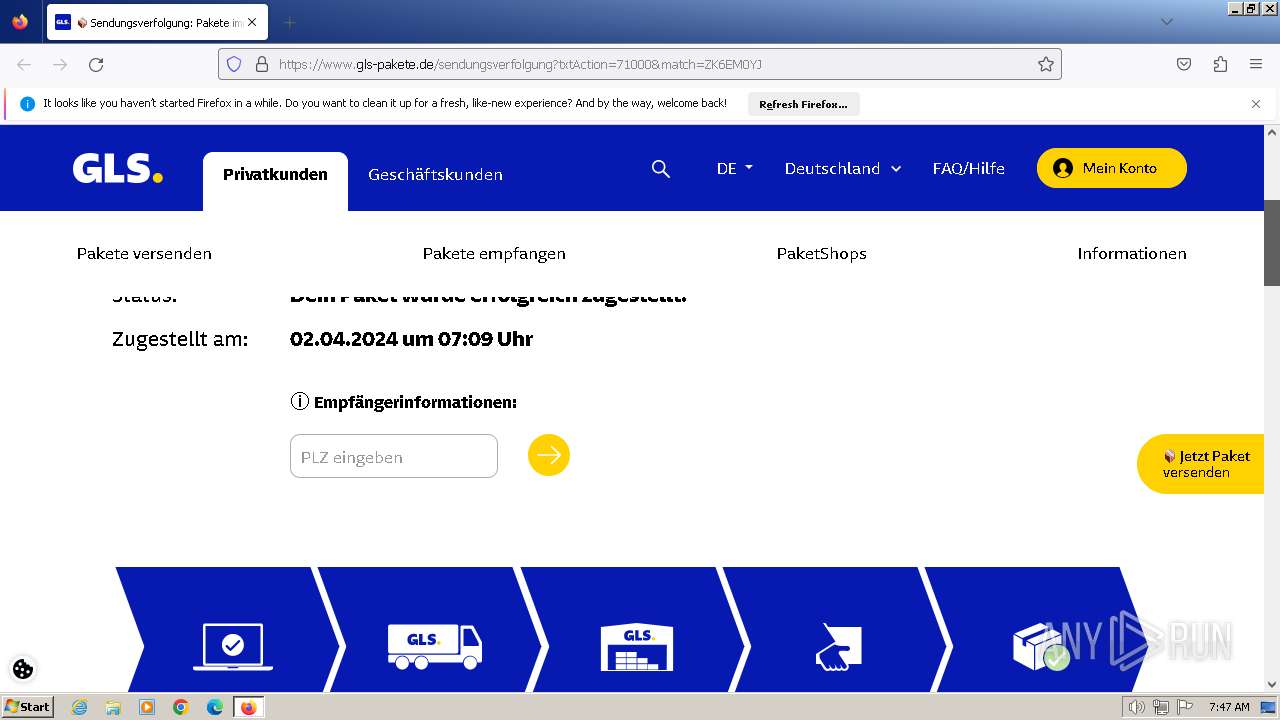Open PaketShops menu
The width and height of the screenshot is (1280, 720).
point(821,253)
